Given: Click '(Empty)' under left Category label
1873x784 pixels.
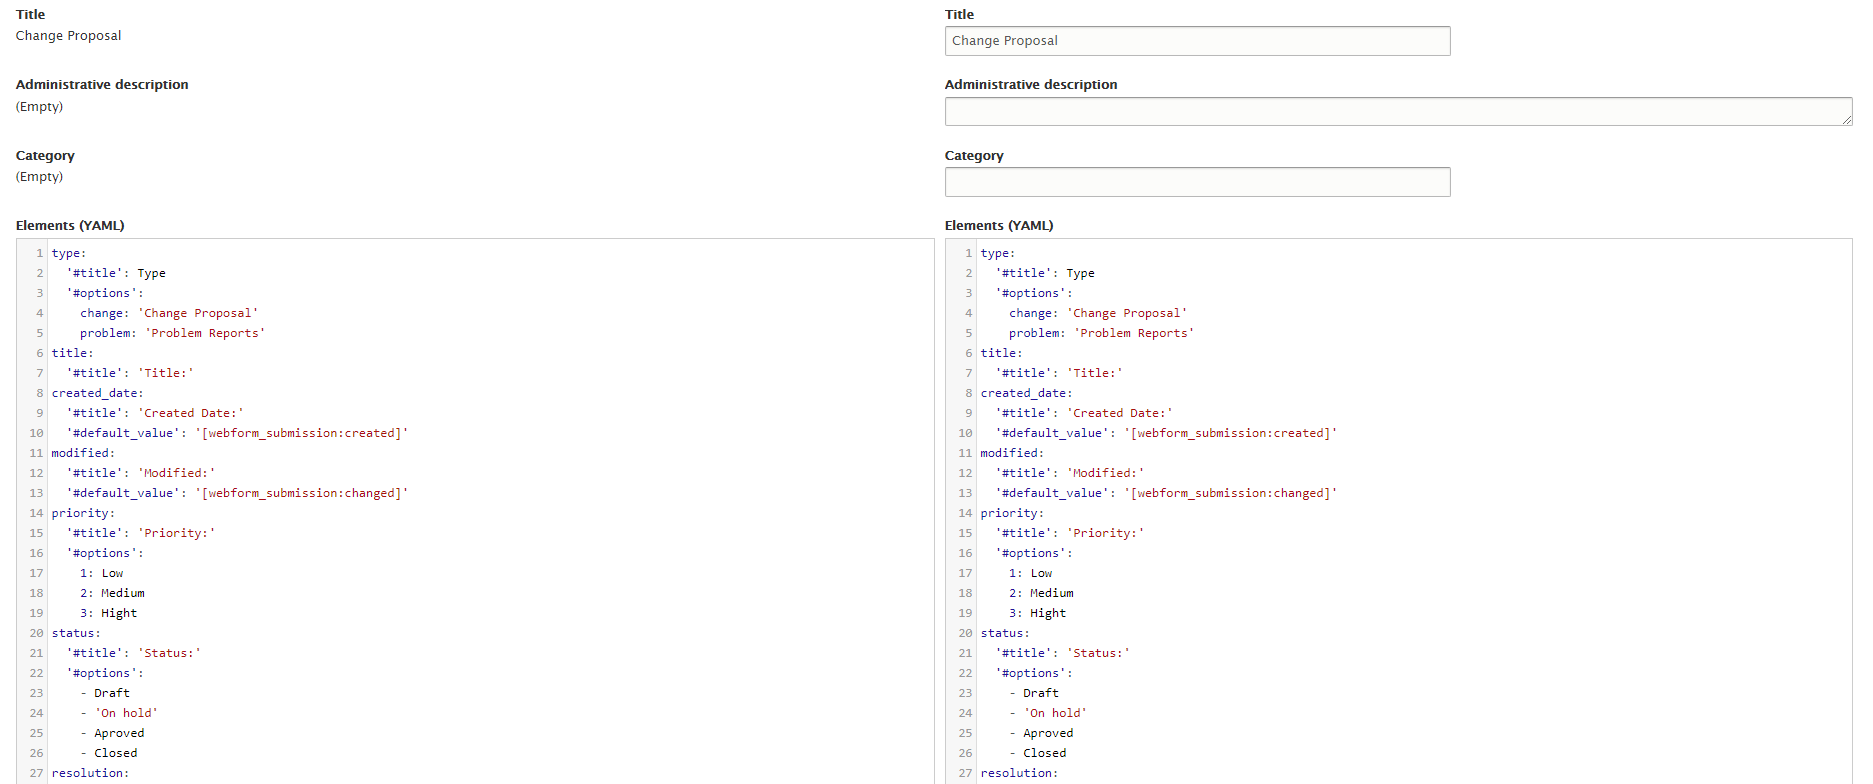Looking at the screenshot, I should 39,176.
